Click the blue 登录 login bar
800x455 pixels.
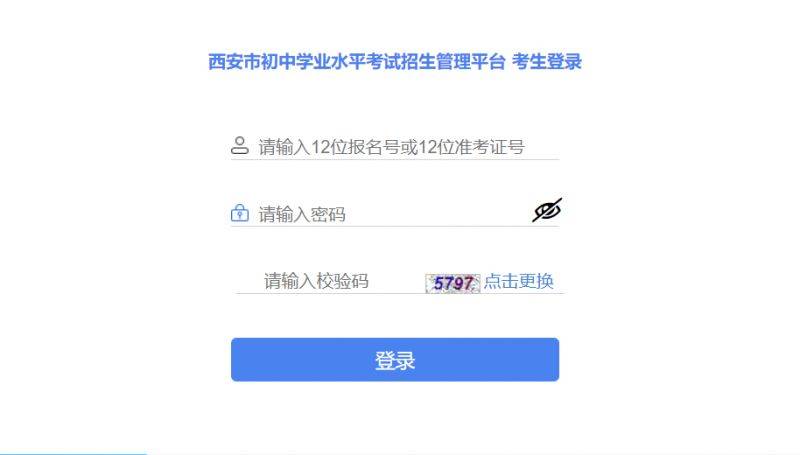point(395,360)
